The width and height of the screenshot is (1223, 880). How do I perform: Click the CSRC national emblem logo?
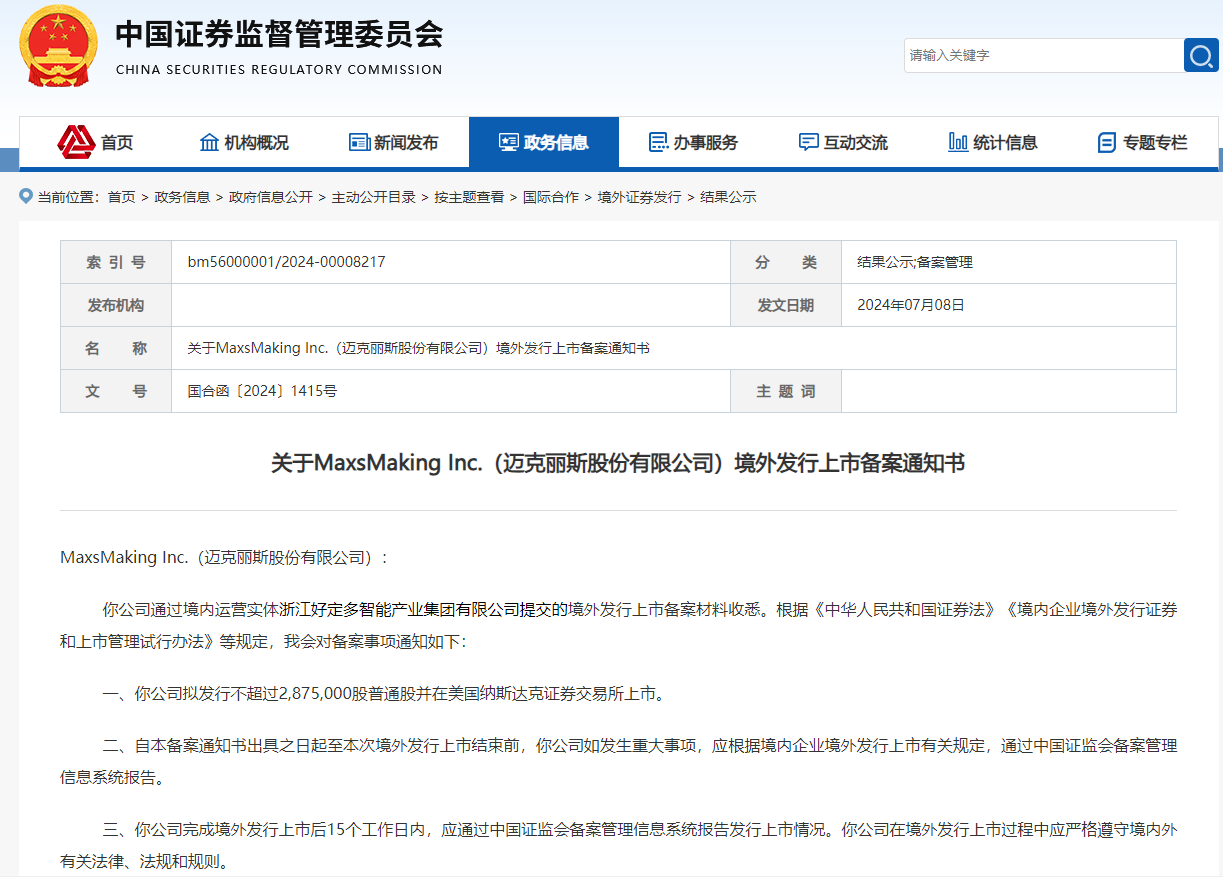(59, 46)
